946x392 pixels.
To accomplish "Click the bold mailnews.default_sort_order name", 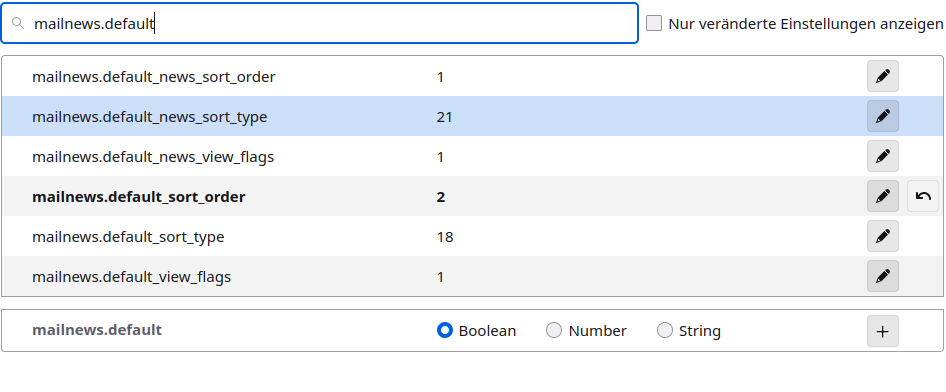I will click(x=139, y=197).
